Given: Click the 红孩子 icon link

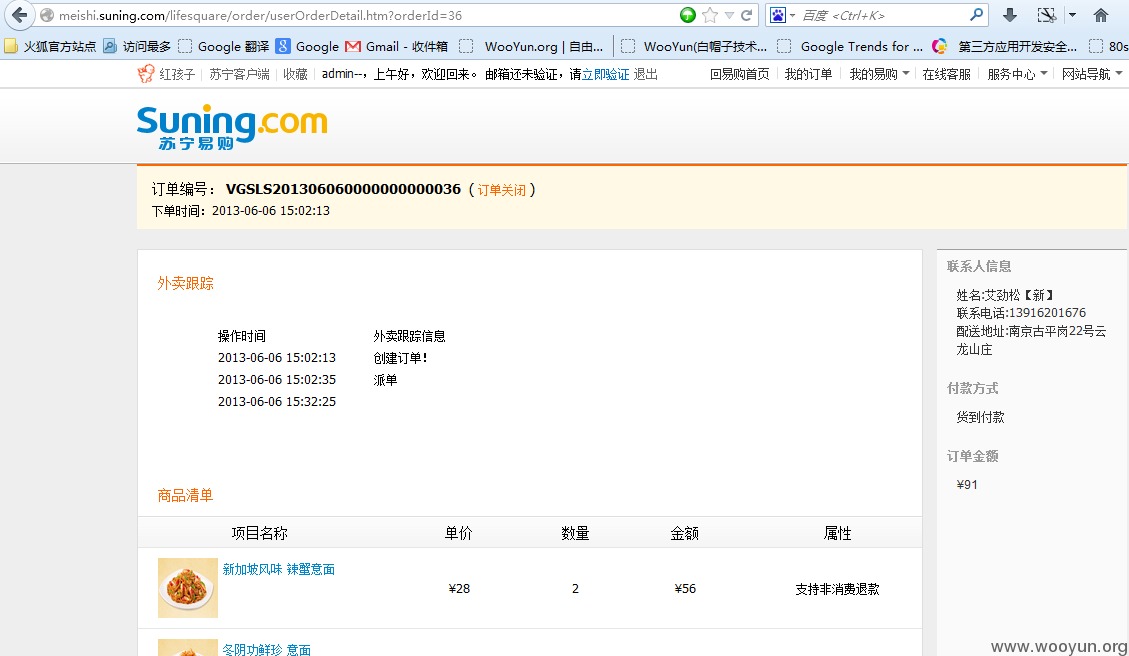Looking at the screenshot, I should point(166,74).
